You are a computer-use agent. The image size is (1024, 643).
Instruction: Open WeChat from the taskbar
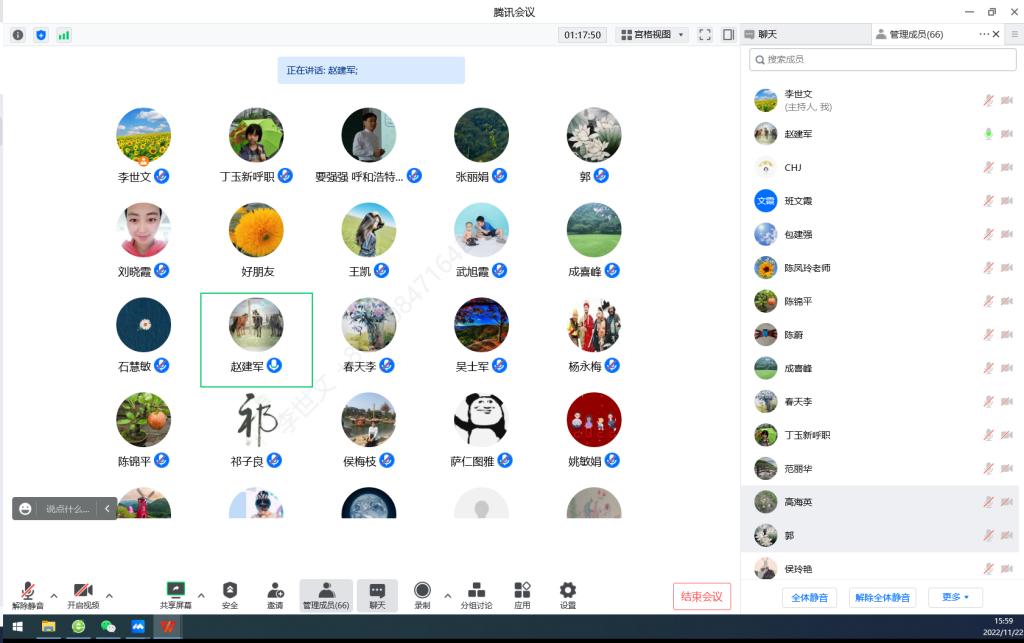pyautogui.click(x=108, y=627)
